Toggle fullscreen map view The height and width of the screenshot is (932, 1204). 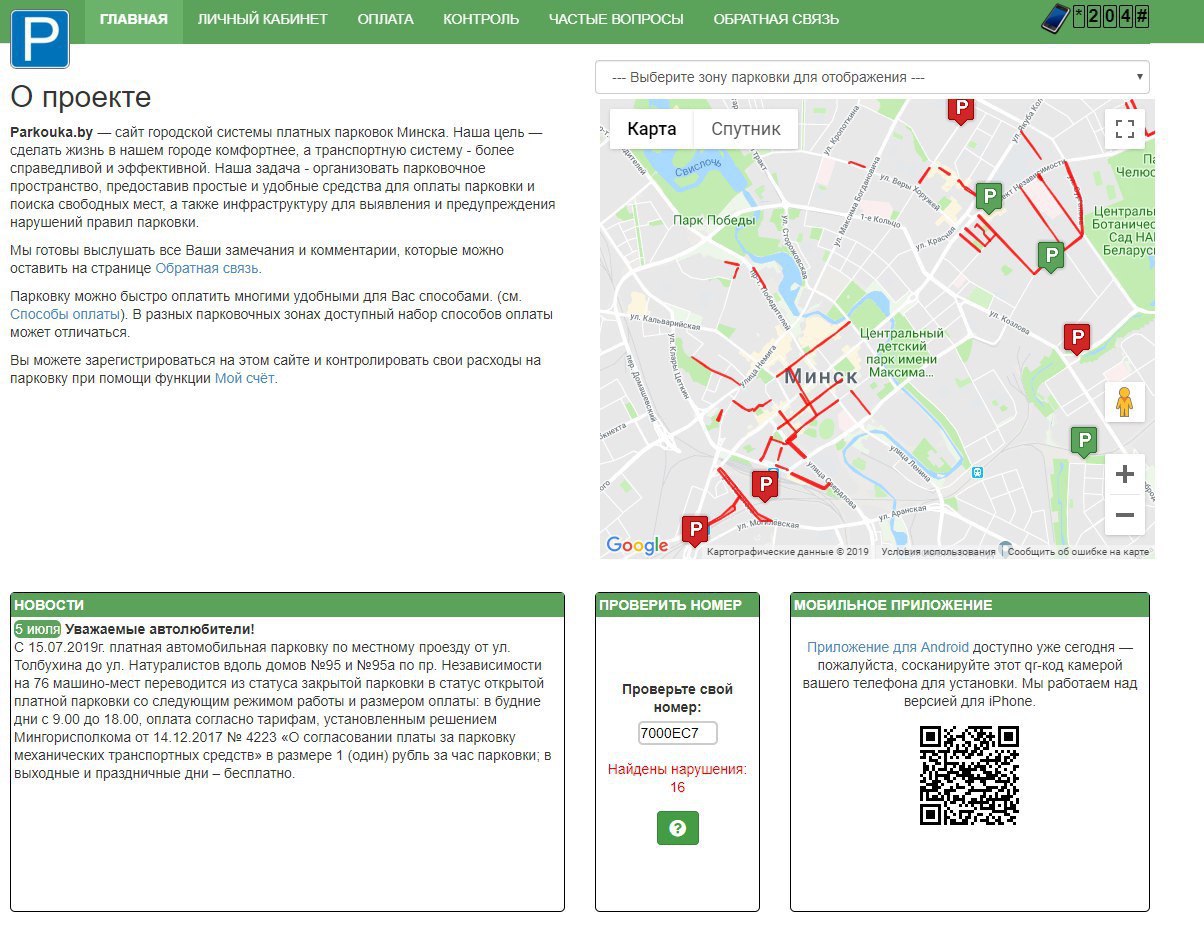coord(1125,128)
